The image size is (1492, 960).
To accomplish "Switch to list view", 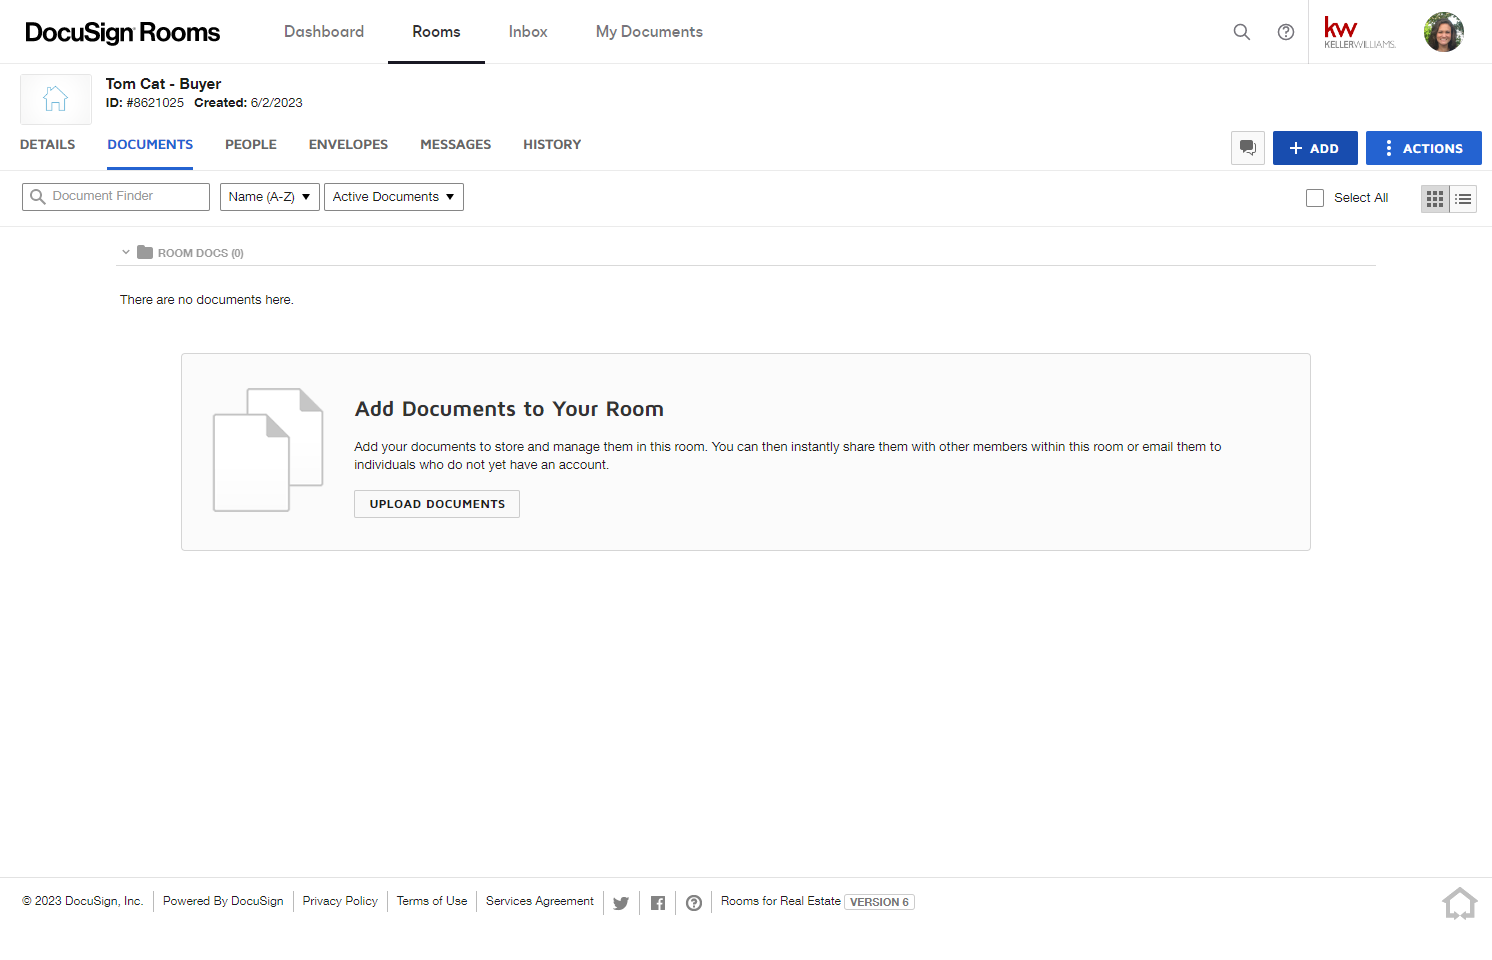I will 1463,199.
